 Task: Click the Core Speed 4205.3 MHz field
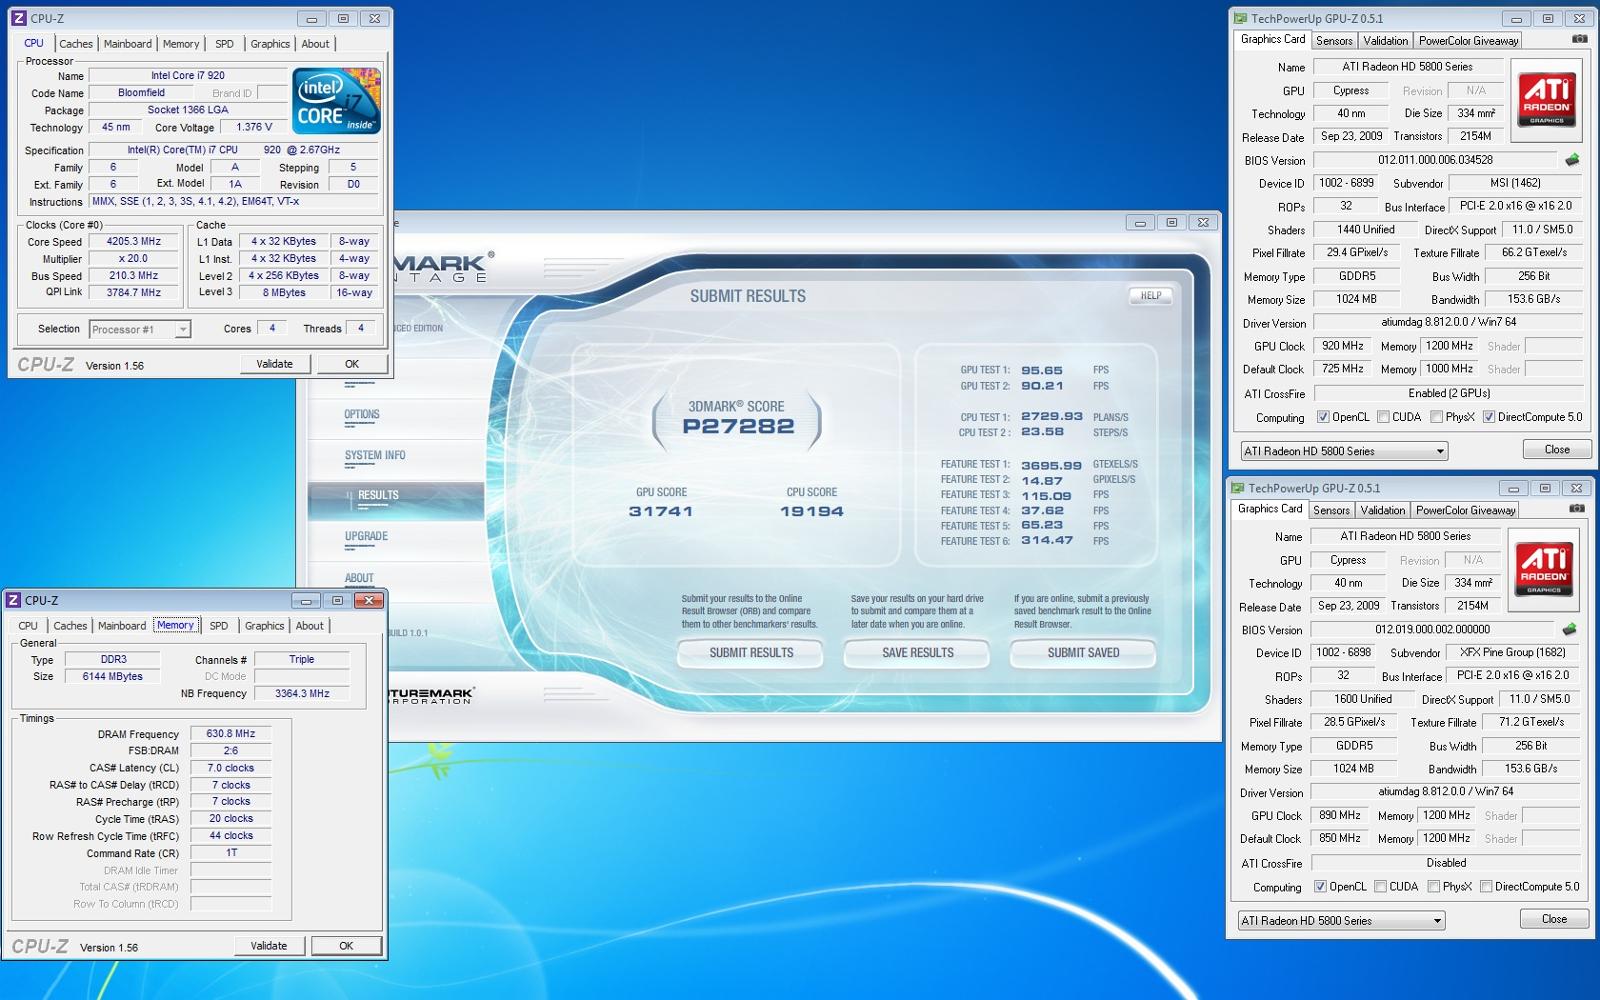134,241
